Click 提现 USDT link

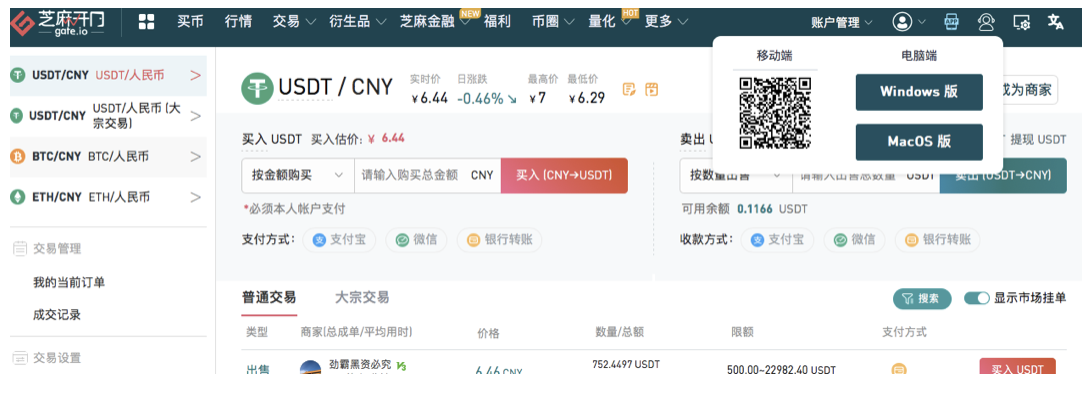click(x=1038, y=139)
